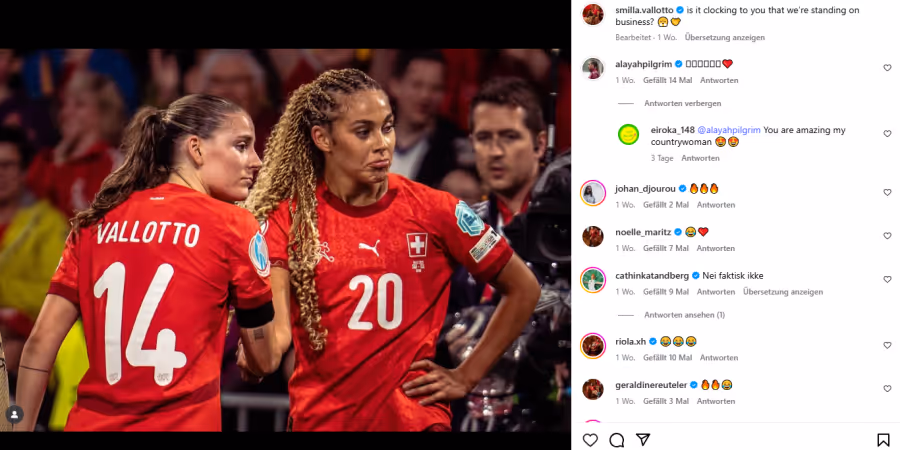
Task: Like riola.xh's comment heart
Action: 887,346
